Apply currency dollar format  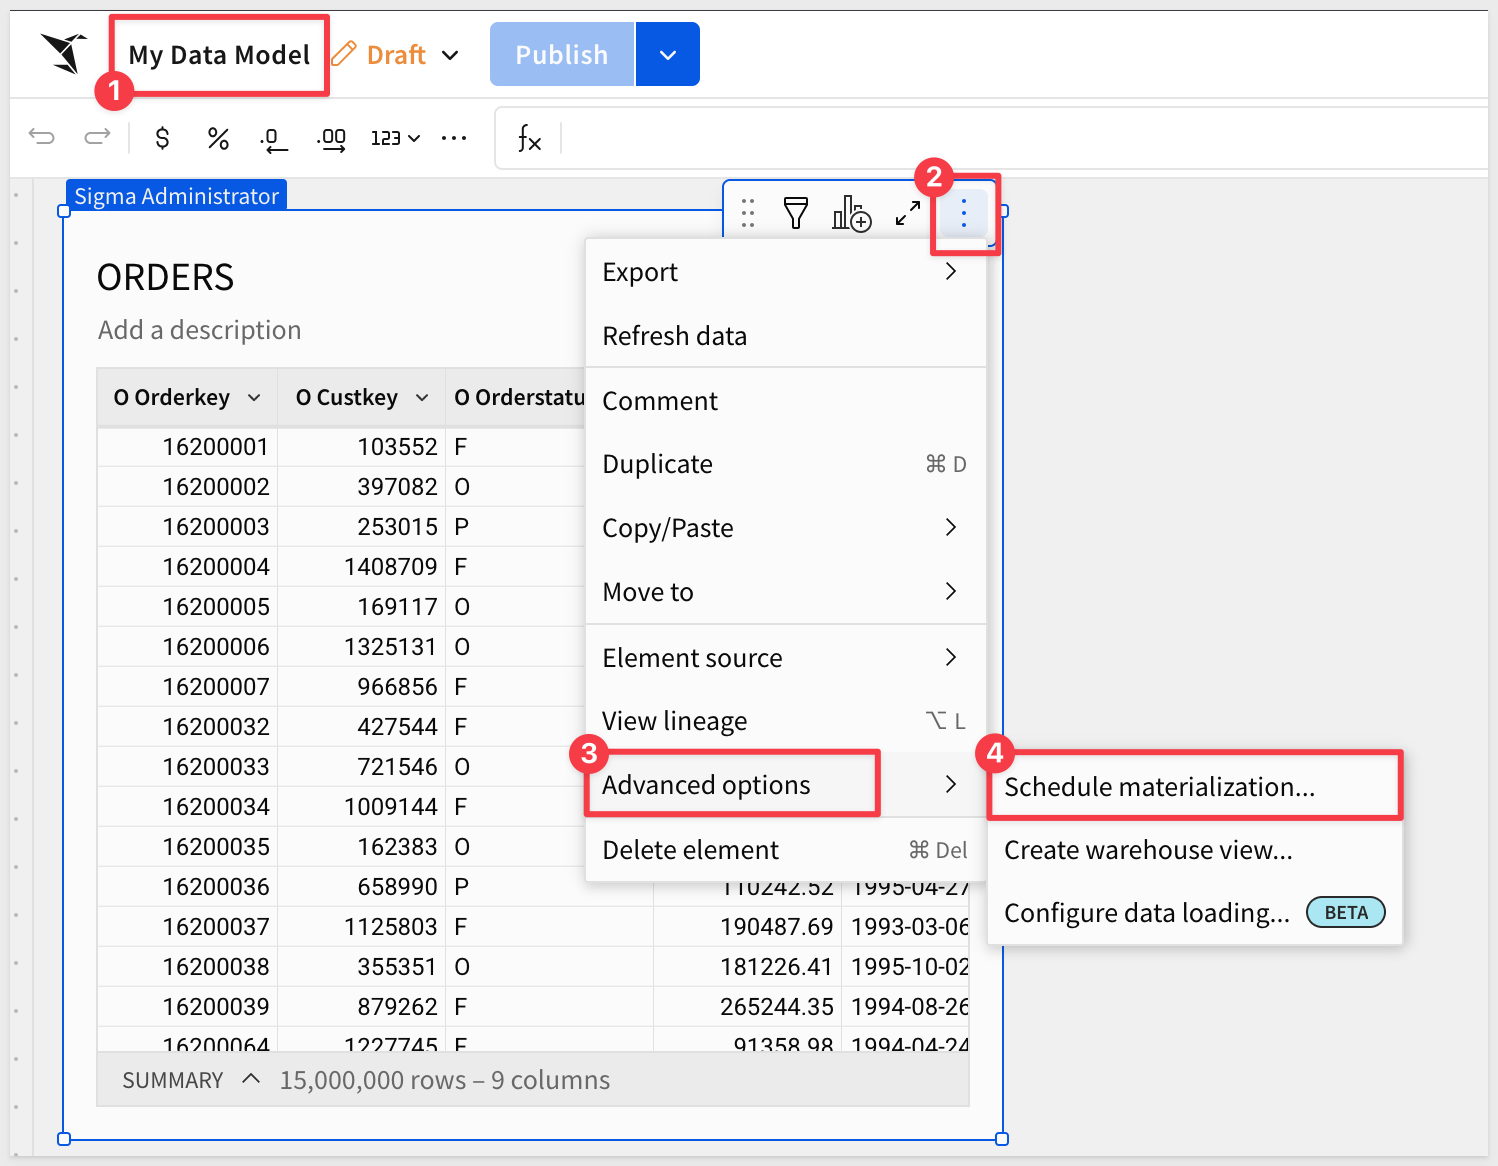tap(162, 138)
